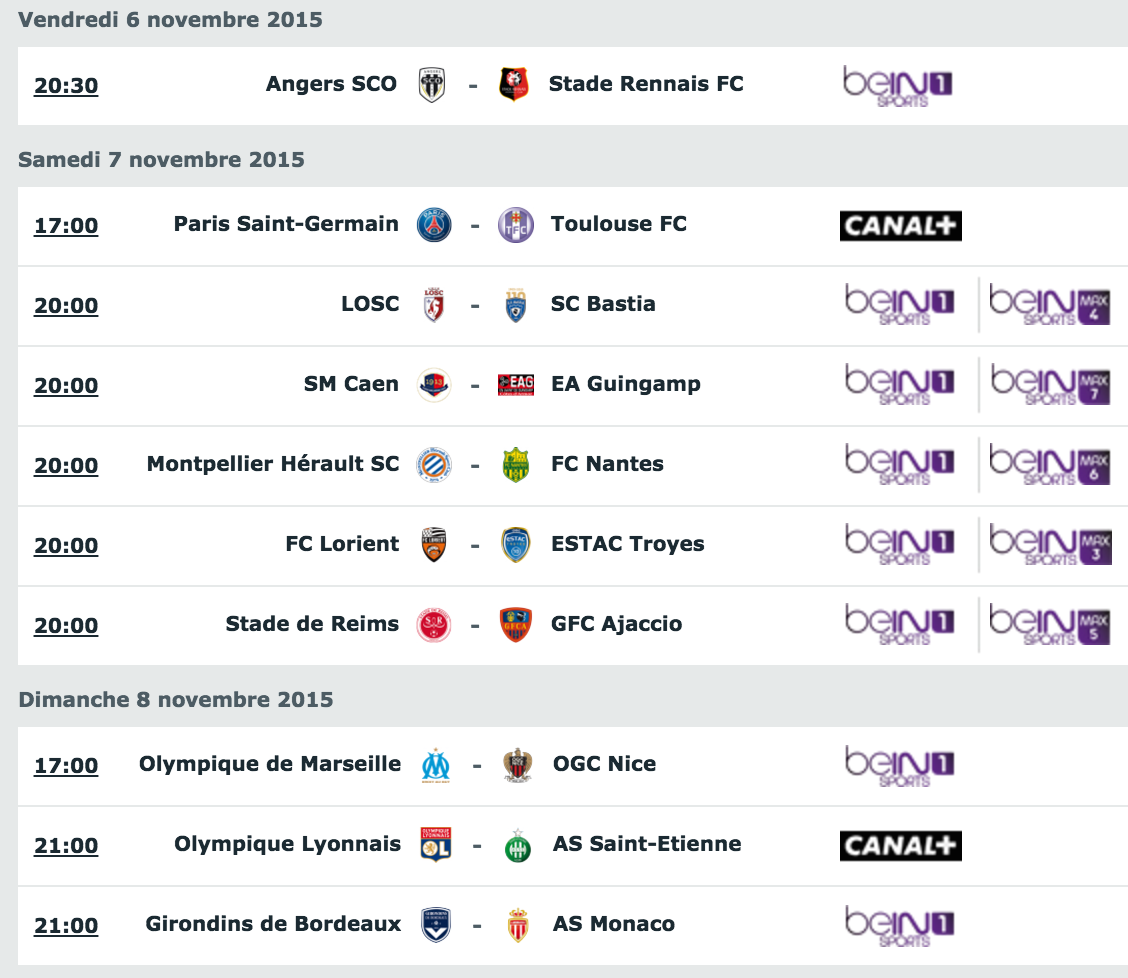Screen dimensions: 1128x978
Task: Click the Canal+ logo for PSG match
Action: pyautogui.click(x=901, y=226)
